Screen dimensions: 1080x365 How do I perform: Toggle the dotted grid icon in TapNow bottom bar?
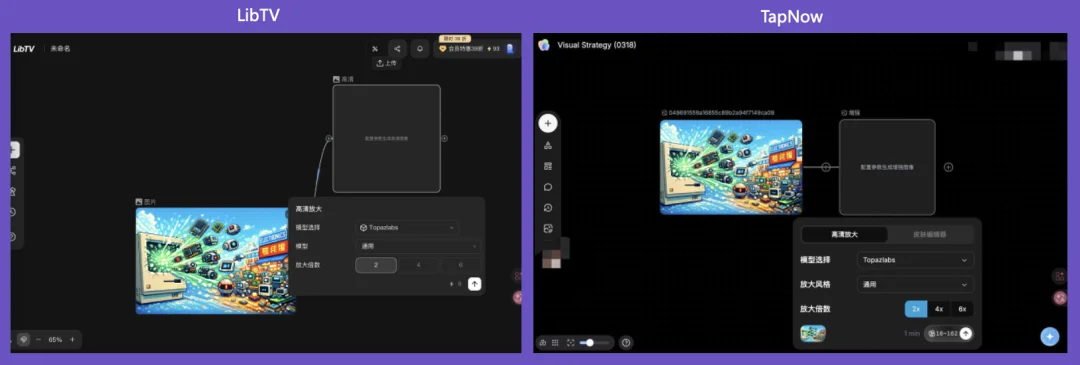555,342
